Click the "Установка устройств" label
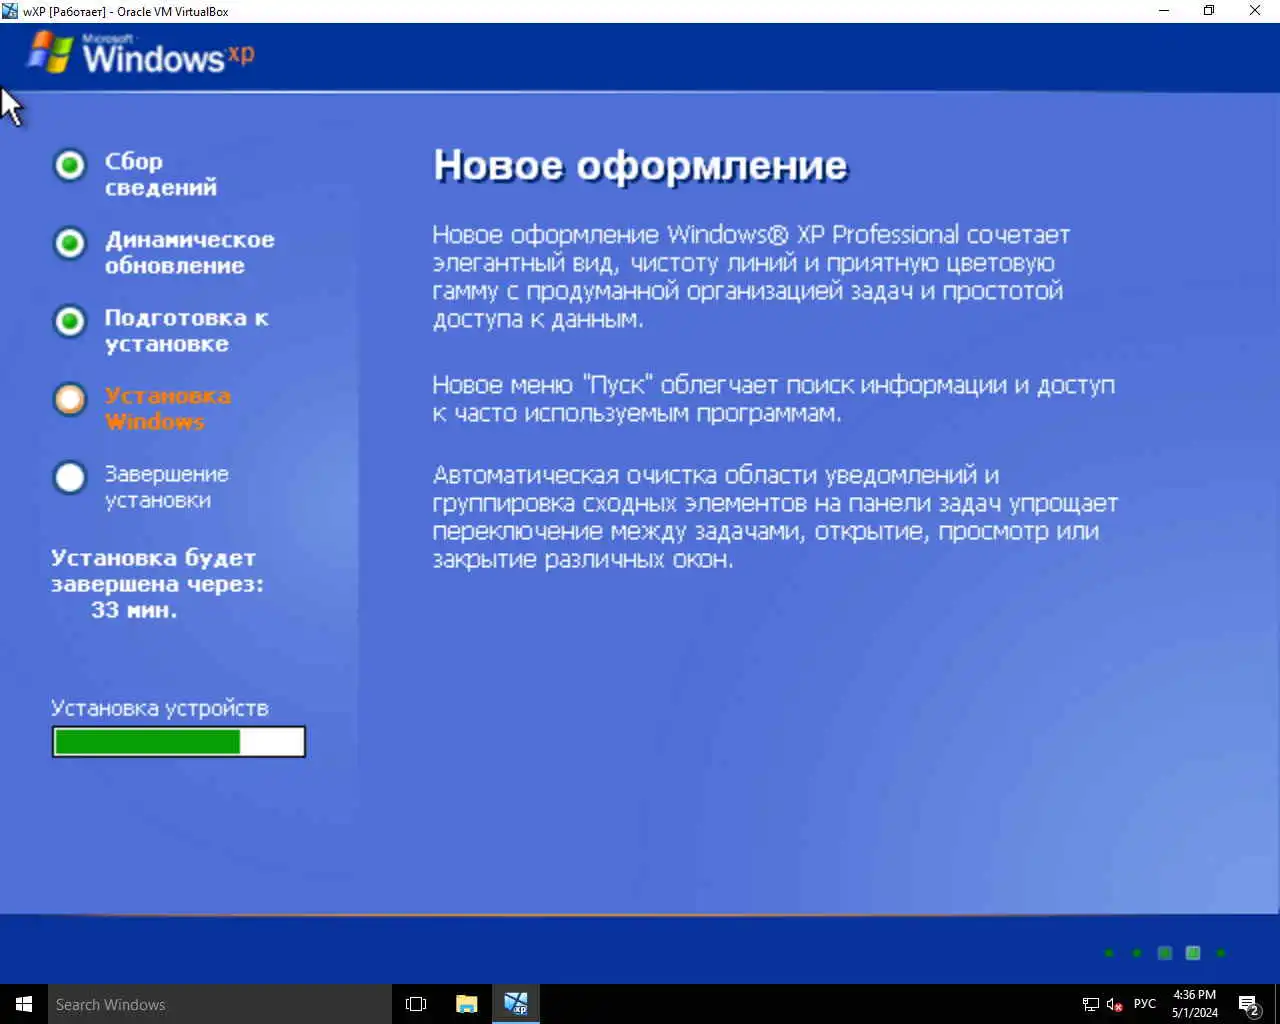This screenshot has height=1024, width=1280. [x=160, y=708]
